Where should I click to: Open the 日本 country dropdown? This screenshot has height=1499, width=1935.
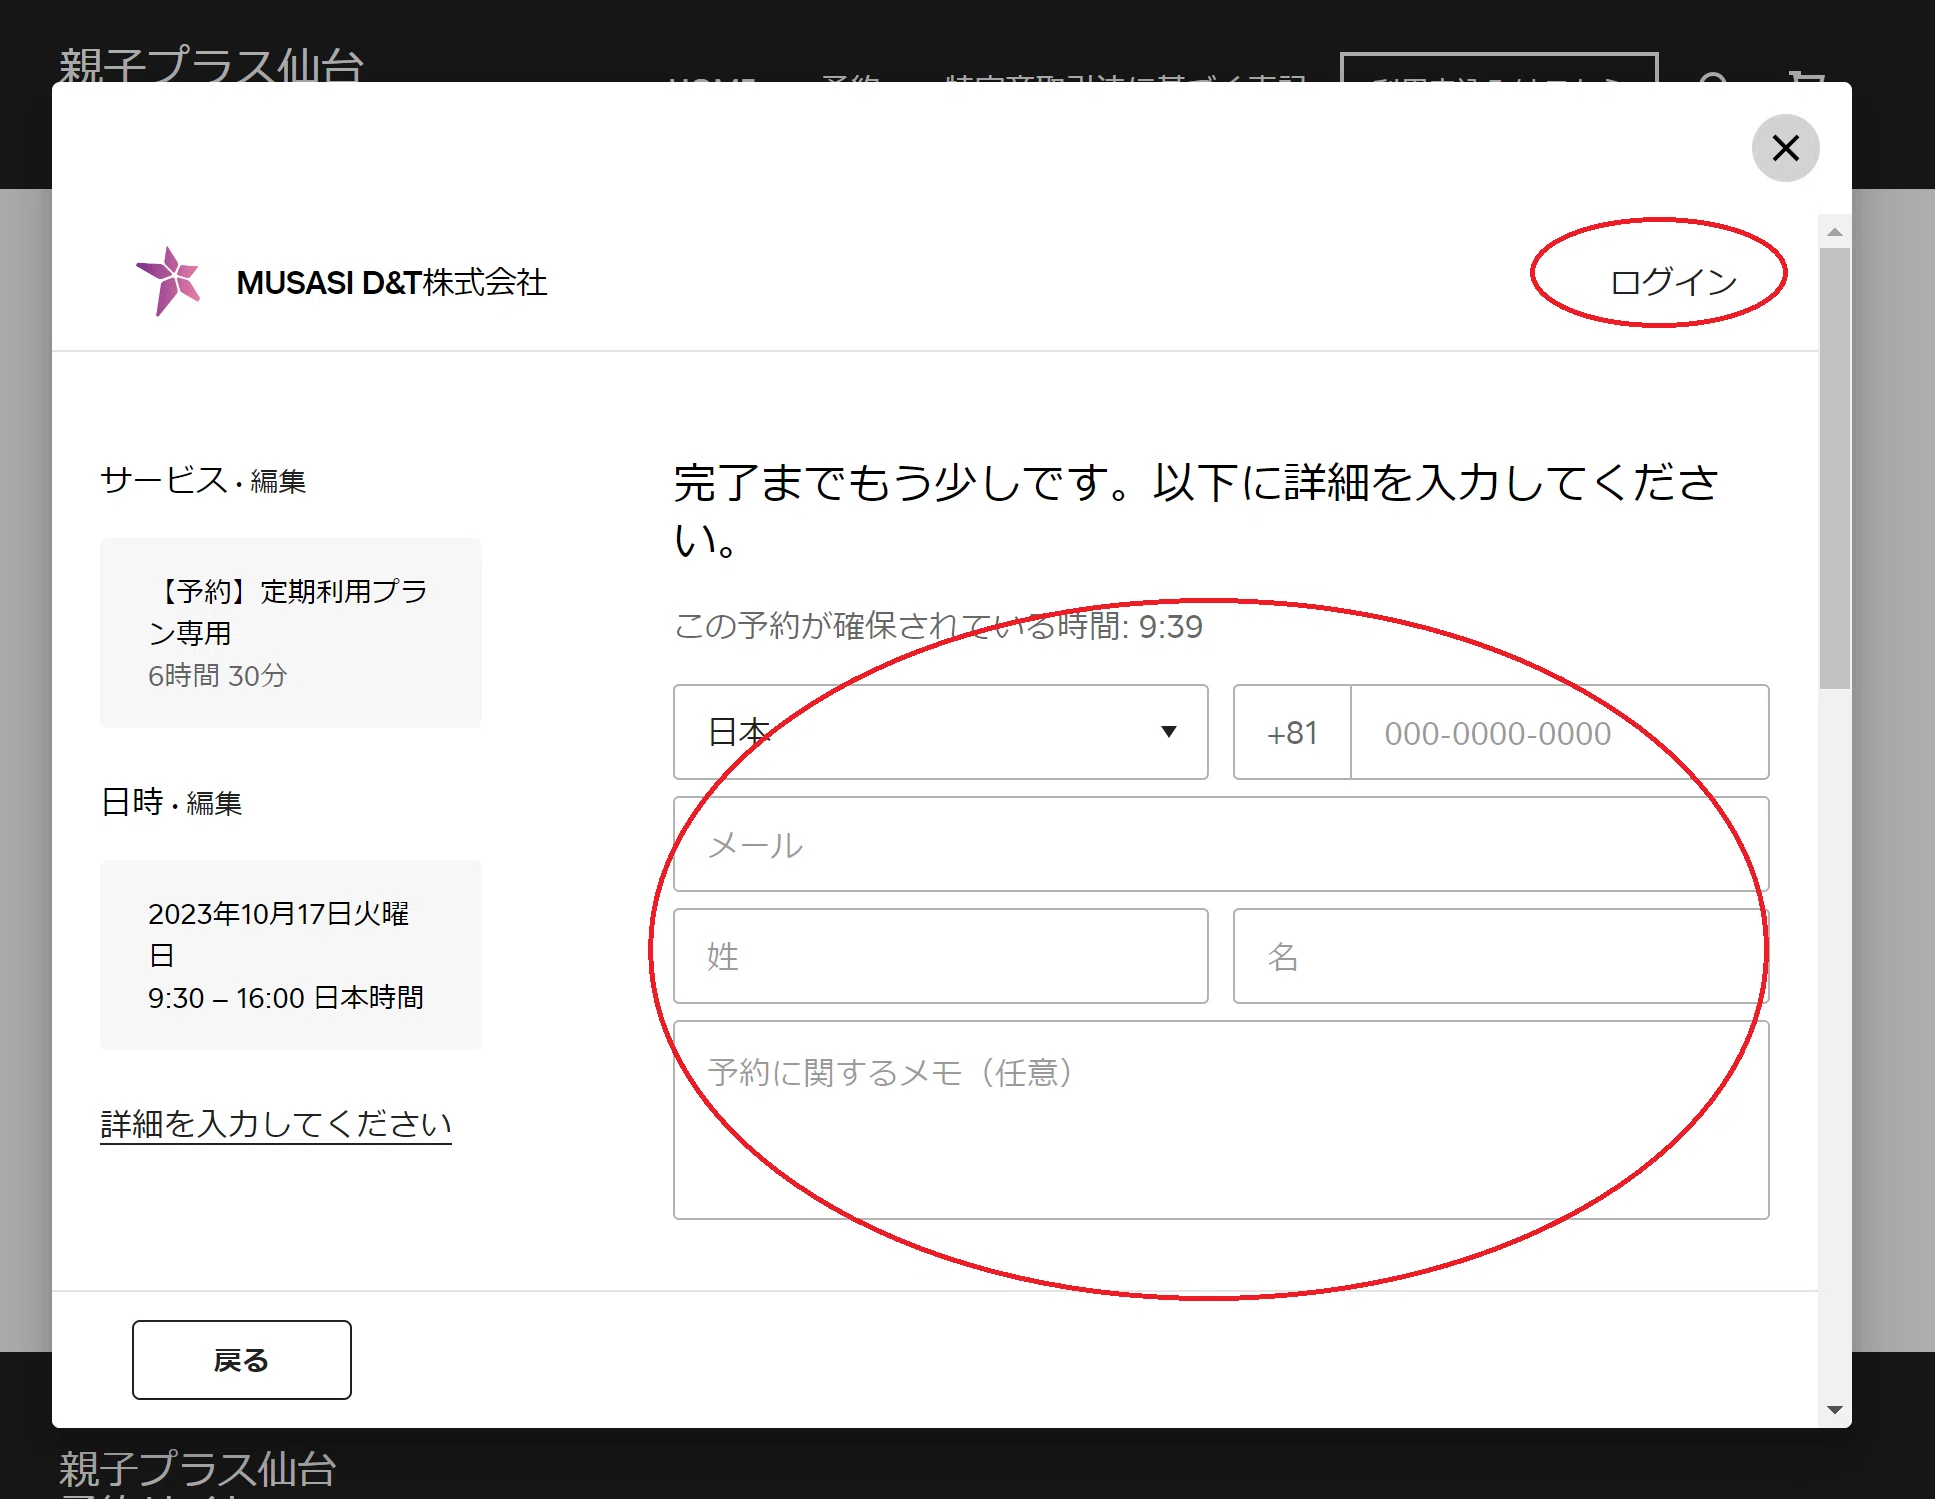coord(940,732)
